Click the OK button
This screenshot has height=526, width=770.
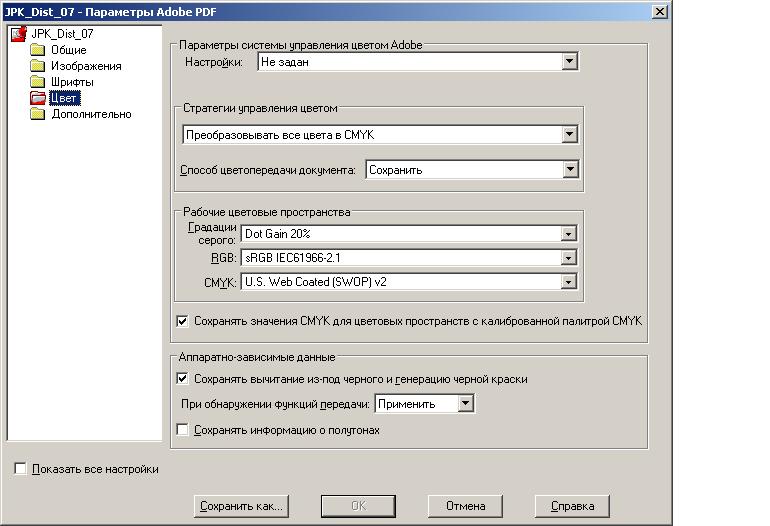click(x=358, y=506)
